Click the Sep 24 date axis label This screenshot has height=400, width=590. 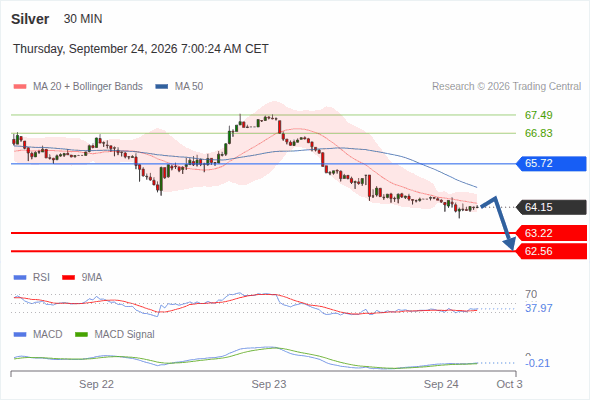[x=441, y=385]
